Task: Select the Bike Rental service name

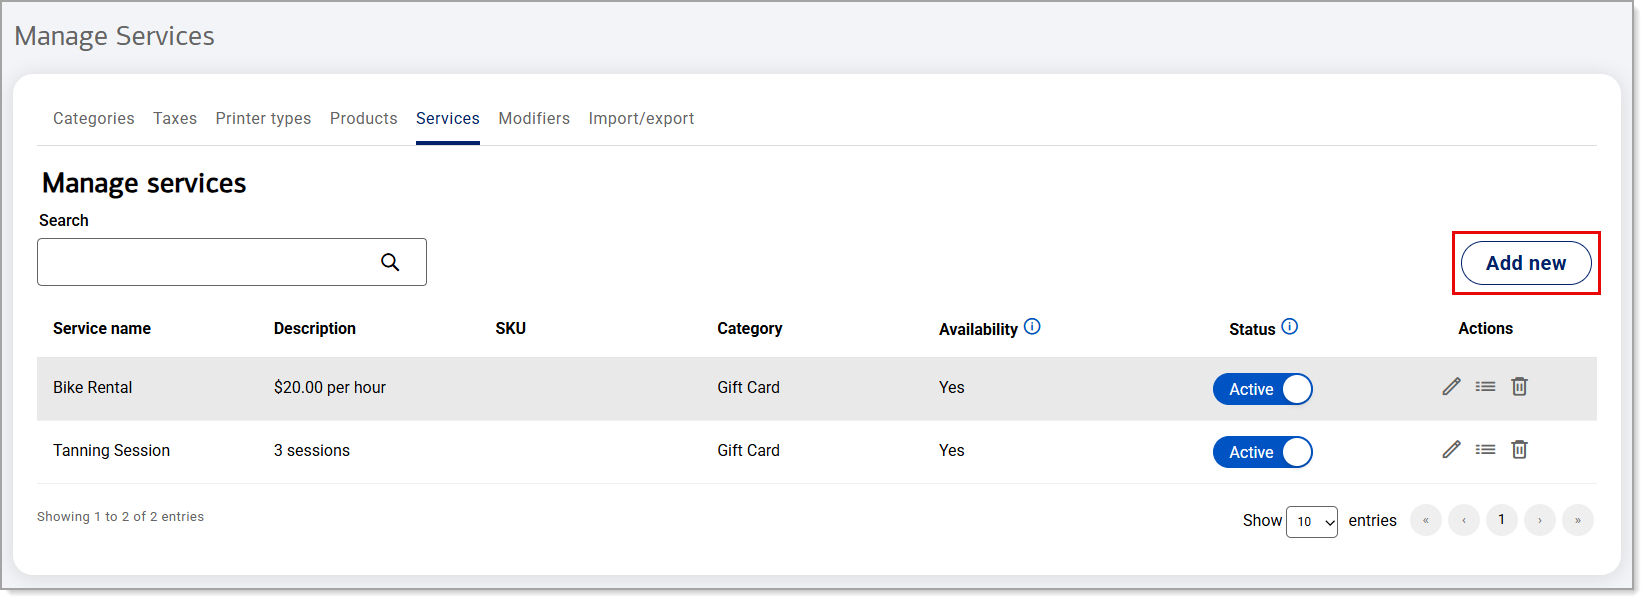Action: click(92, 387)
